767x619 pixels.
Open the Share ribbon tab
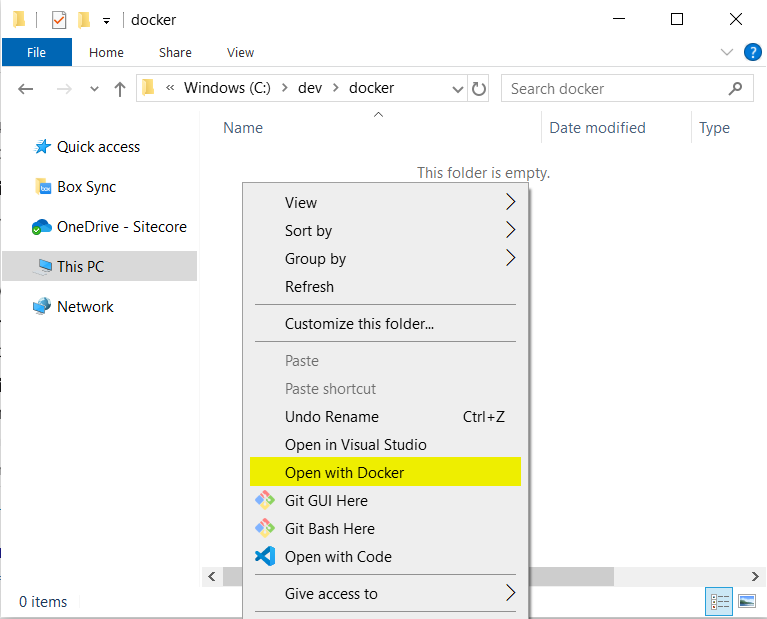point(175,52)
